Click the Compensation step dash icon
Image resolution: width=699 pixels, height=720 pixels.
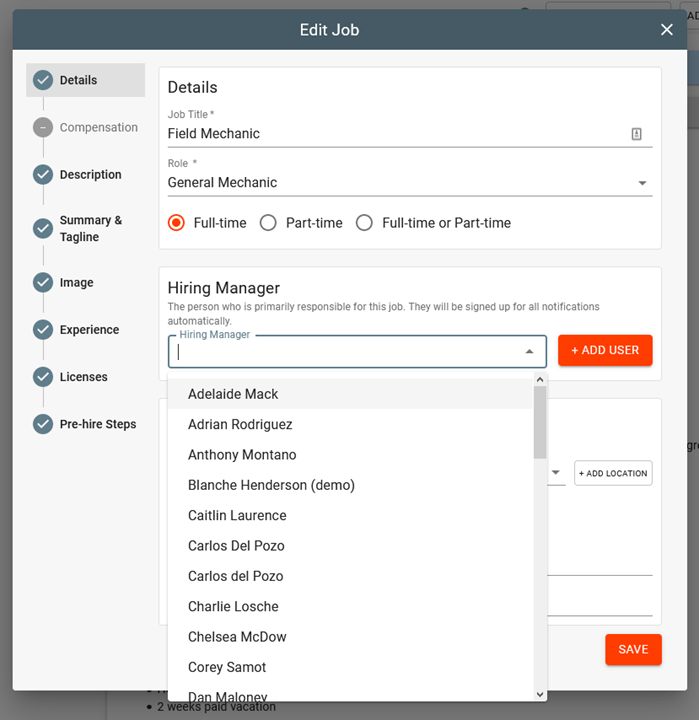click(43, 127)
